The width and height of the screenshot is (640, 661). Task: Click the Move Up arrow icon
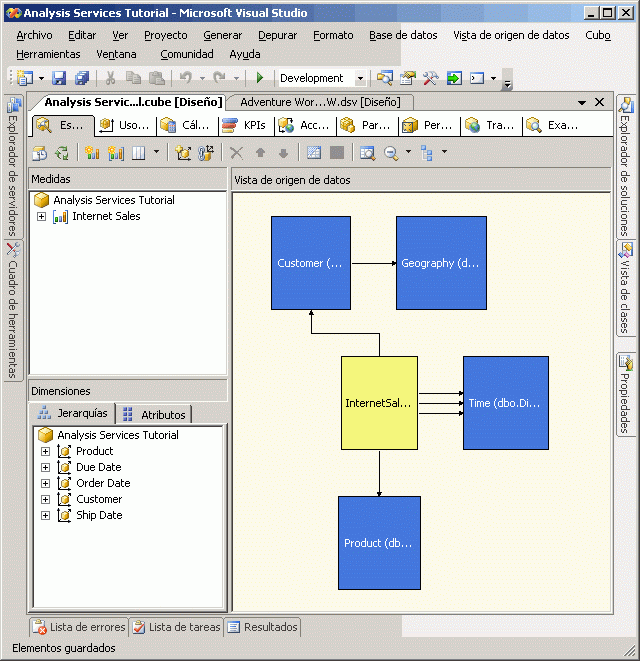[261, 153]
